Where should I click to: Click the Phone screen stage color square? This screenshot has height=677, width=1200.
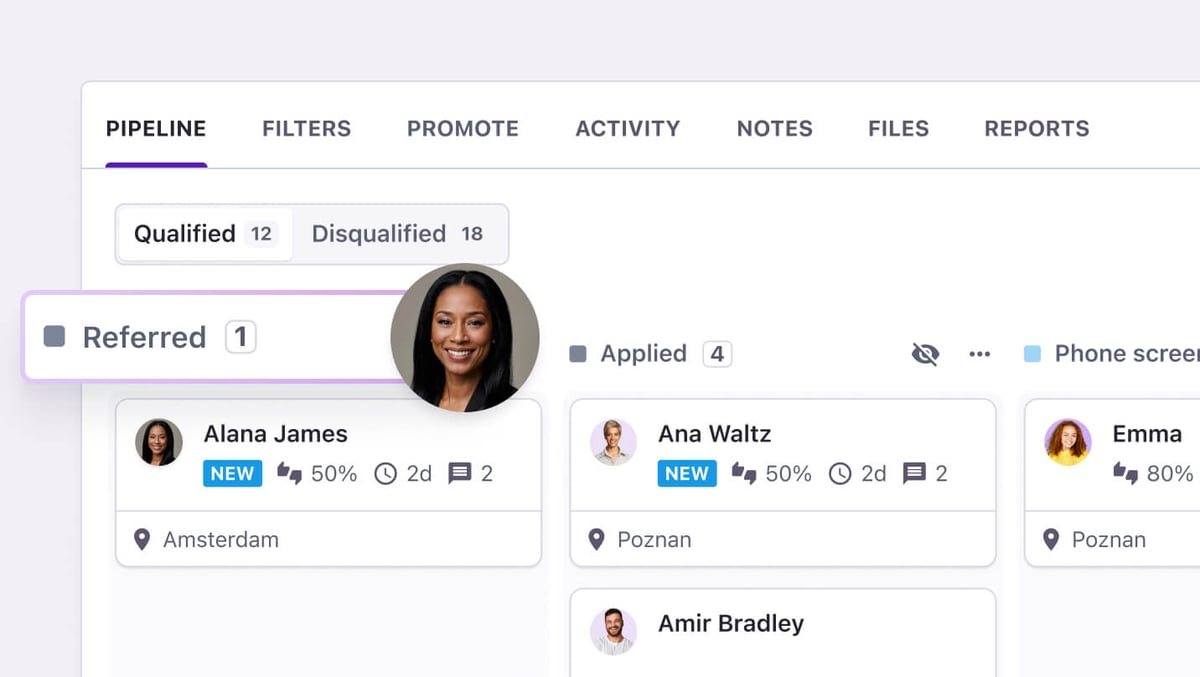click(1033, 354)
